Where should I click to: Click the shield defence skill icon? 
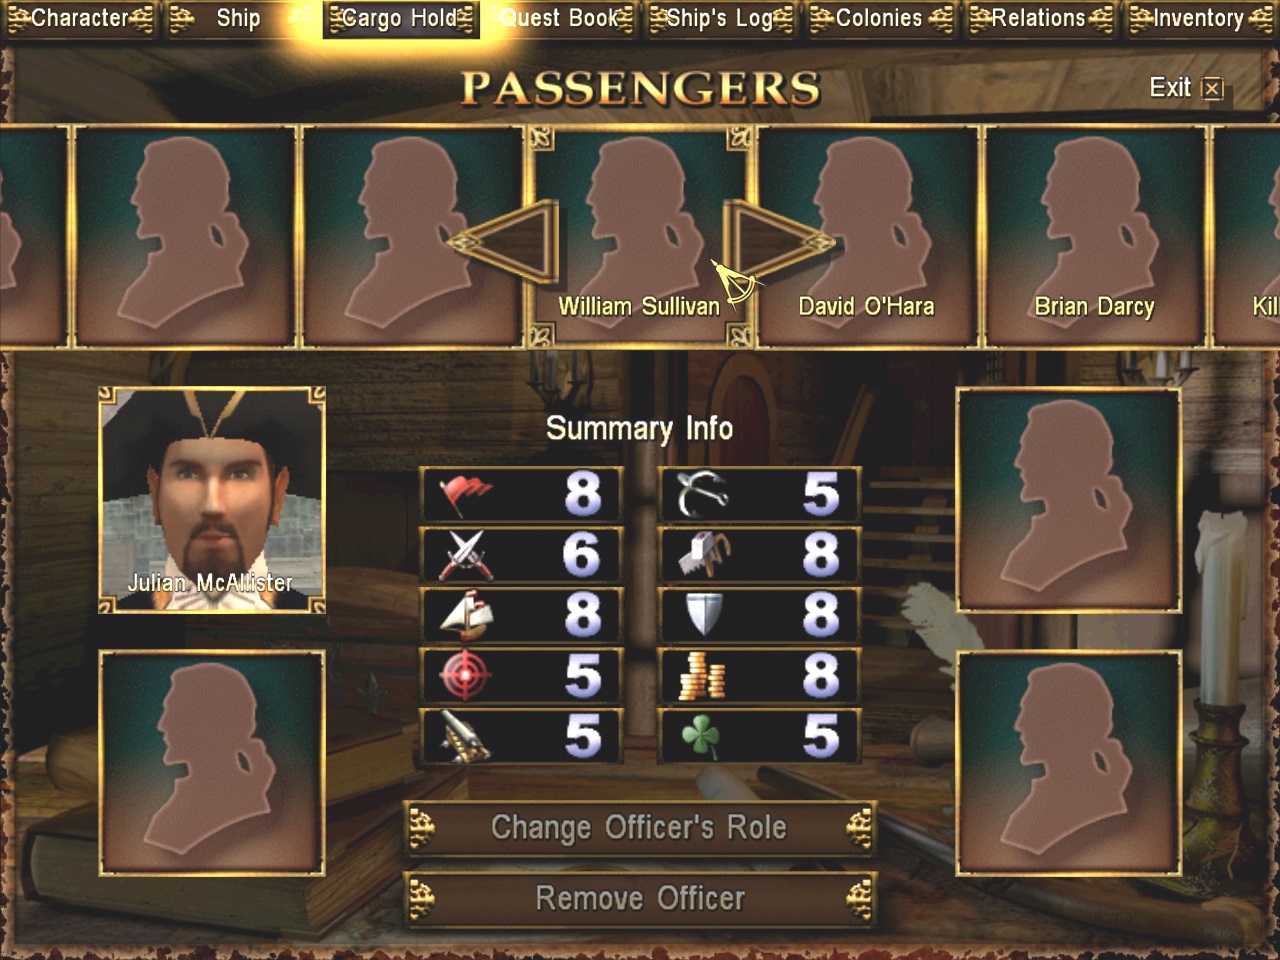pos(705,615)
